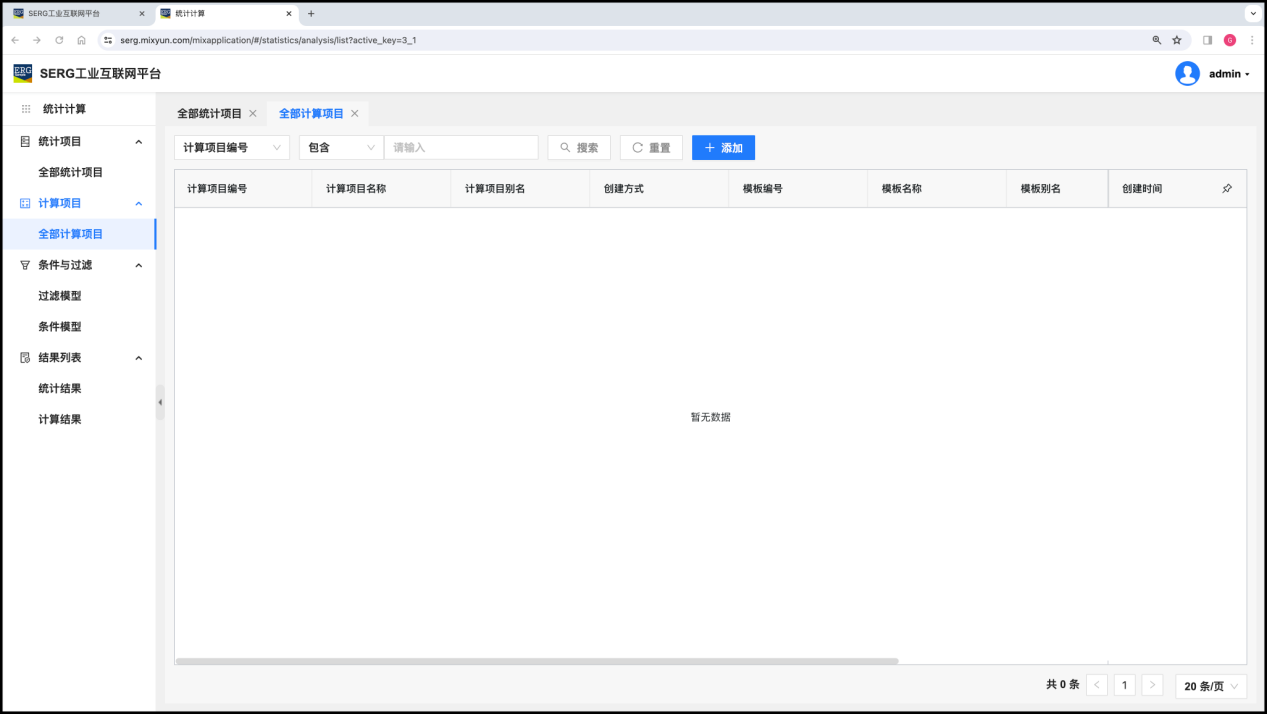Click the SERG platform logo
1267x714 pixels.
tap(23, 73)
